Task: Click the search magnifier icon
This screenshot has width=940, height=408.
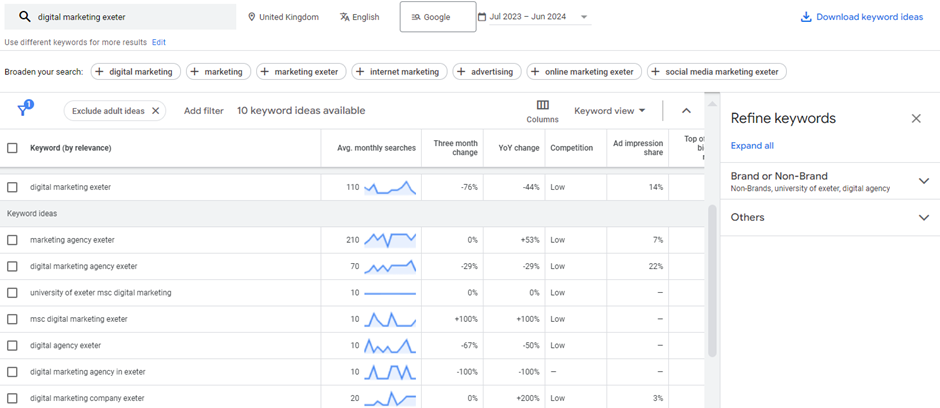Action: pos(25,17)
